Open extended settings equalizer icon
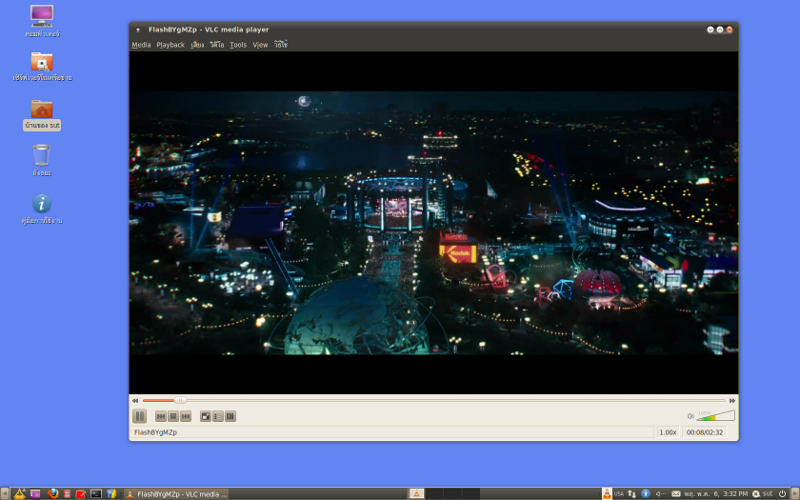Viewport: 800px width, 500px height. [230, 416]
